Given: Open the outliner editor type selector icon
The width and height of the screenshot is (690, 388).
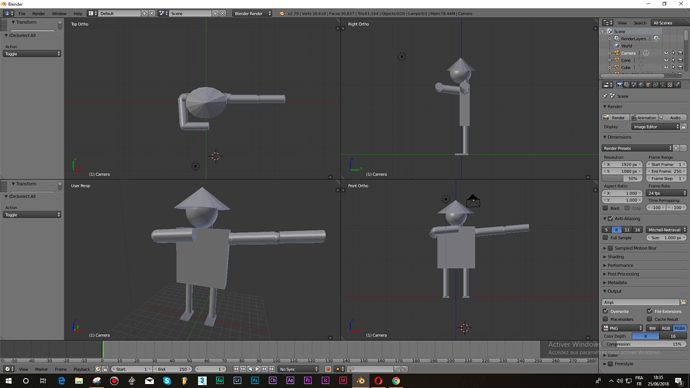Looking at the screenshot, I should click(x=608, y=22).
